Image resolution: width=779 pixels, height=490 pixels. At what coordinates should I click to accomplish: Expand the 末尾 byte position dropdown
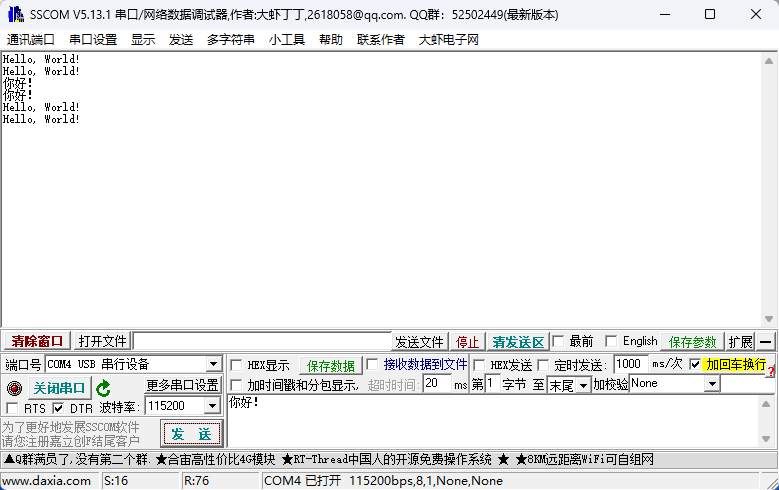coord(583,385)
